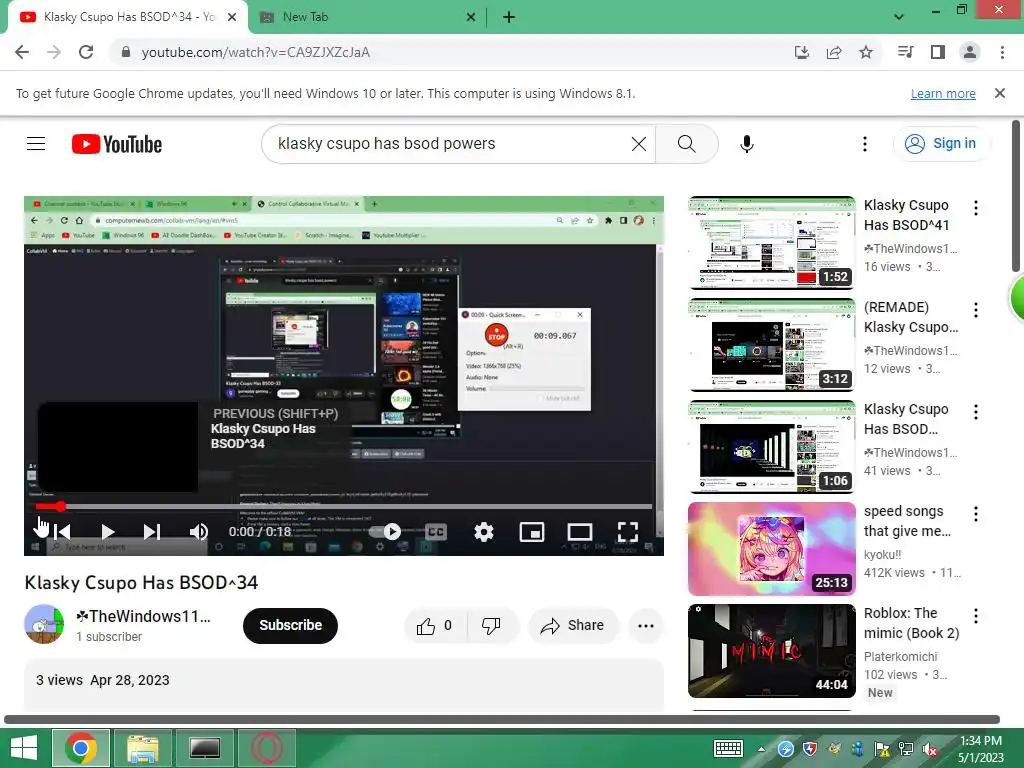Go to the previous video
Image resolution: width=1024 pixels, height=768 pixels.
[x=63, y=532]
